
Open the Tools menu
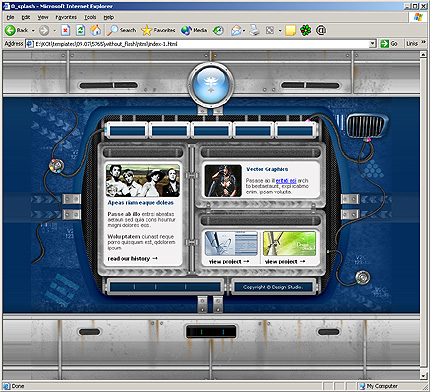pyautogui.click(x=90, y=17)
